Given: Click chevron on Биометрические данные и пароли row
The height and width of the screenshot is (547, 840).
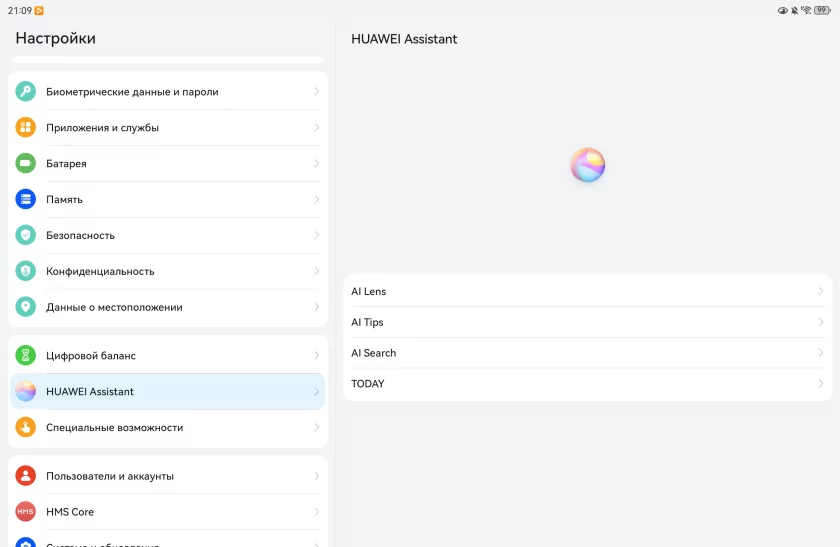Looking at the screenshot, I should pyautogui.click(x=317, y=92).
